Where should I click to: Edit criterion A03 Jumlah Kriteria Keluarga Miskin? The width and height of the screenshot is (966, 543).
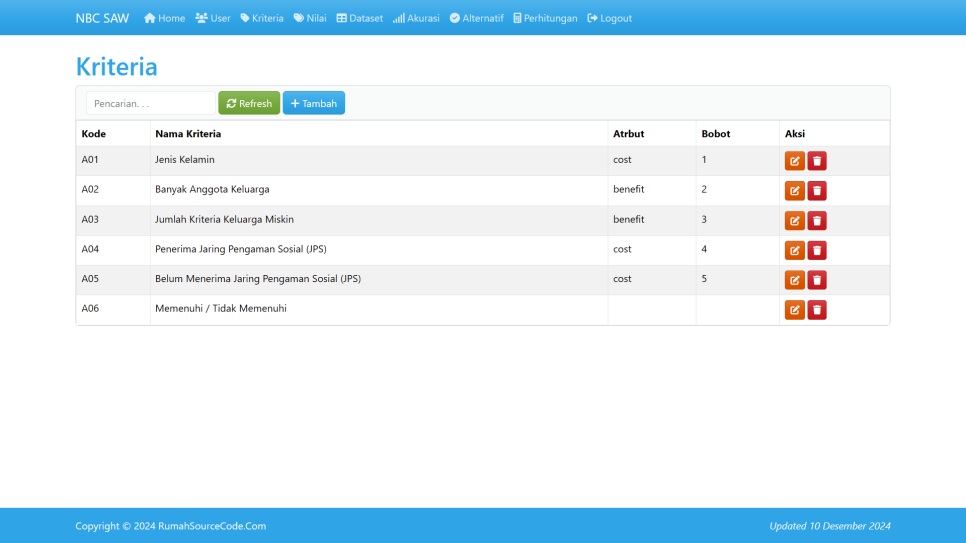pos(794,221)
